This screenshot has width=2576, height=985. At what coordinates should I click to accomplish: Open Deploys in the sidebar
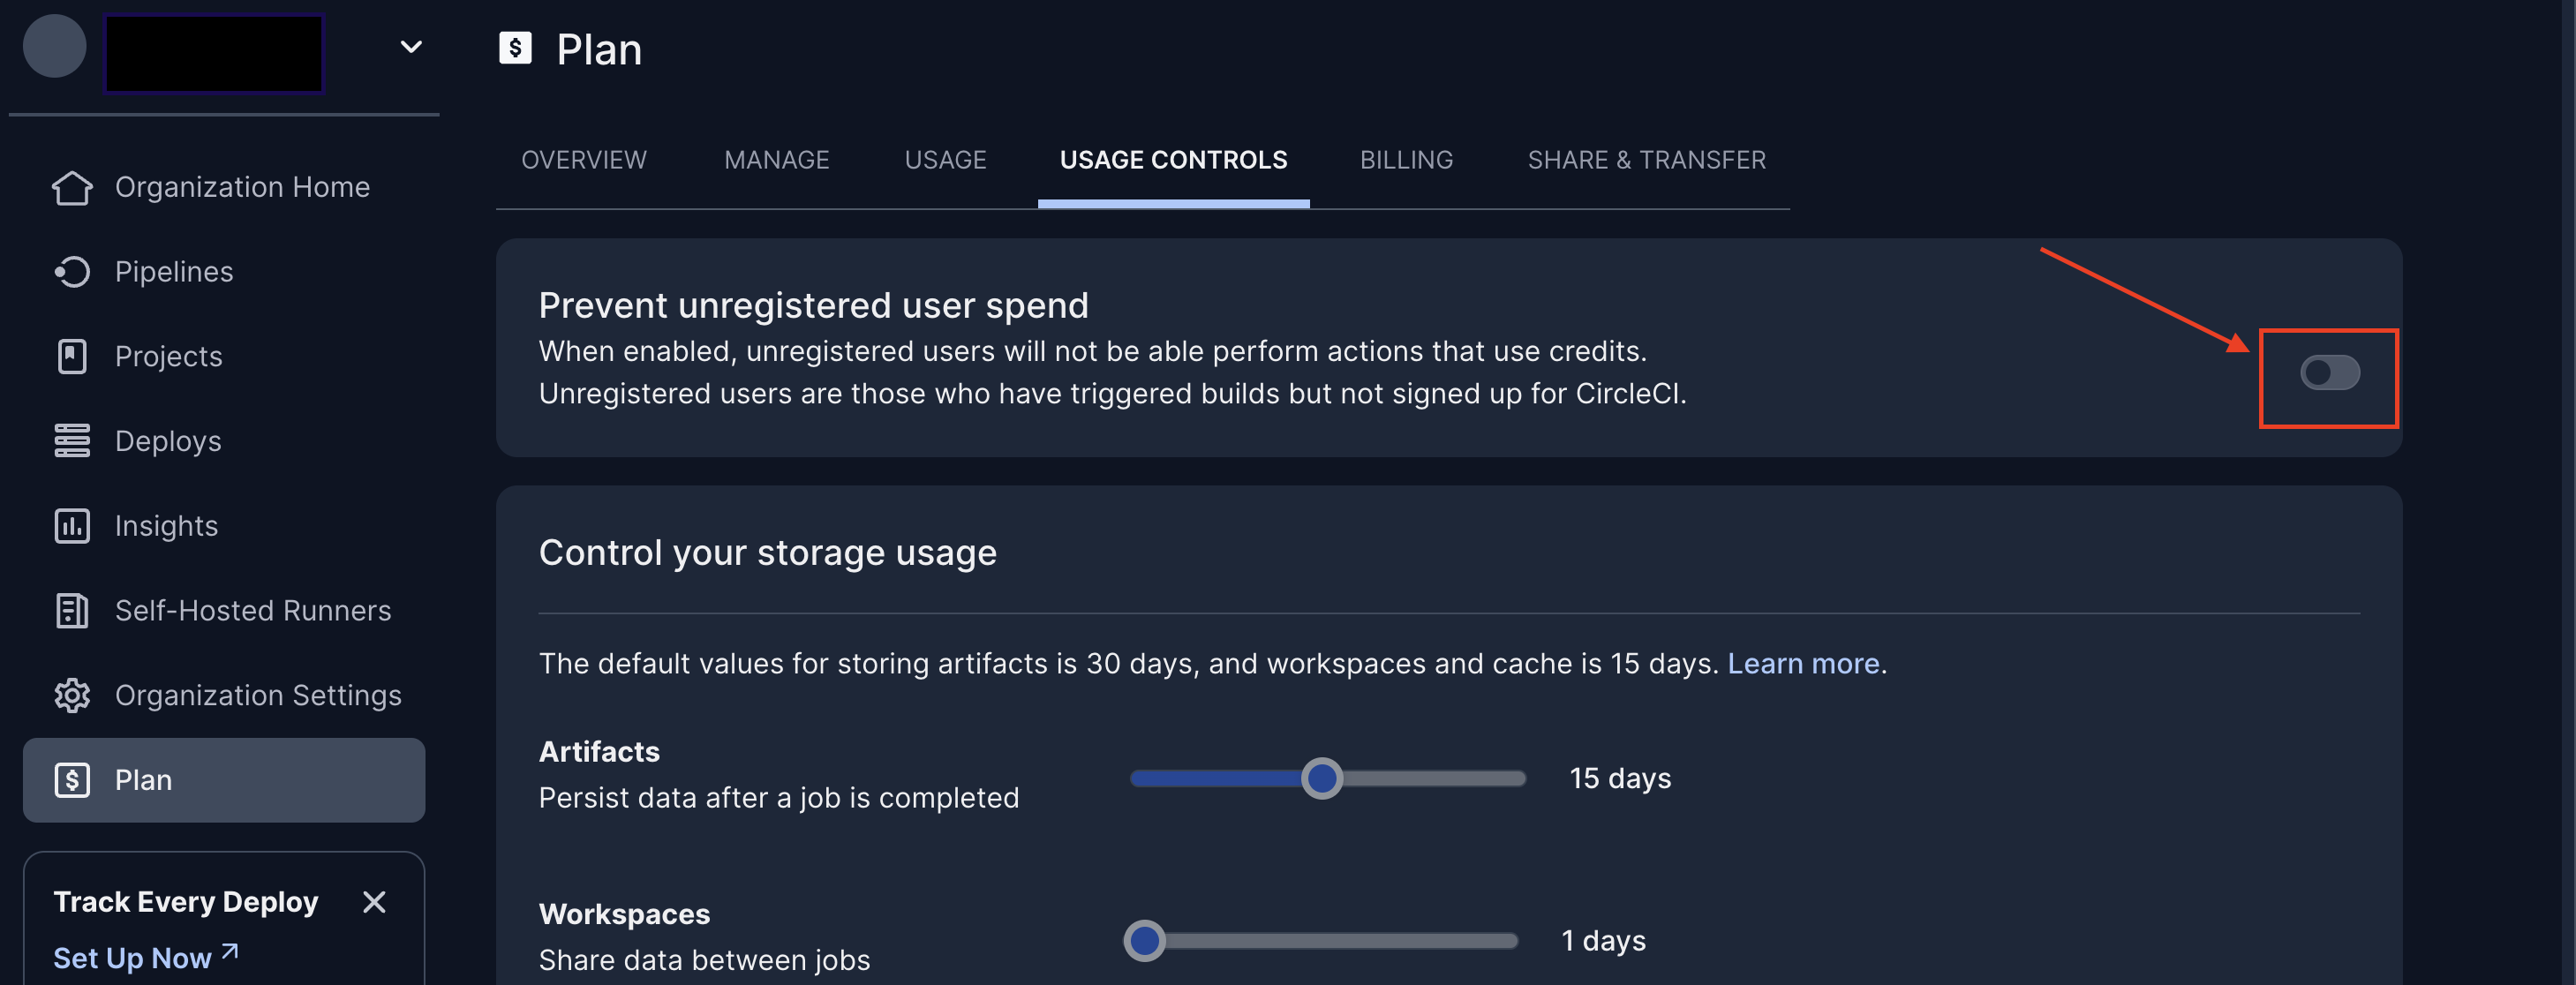click(x=224, y=441)
